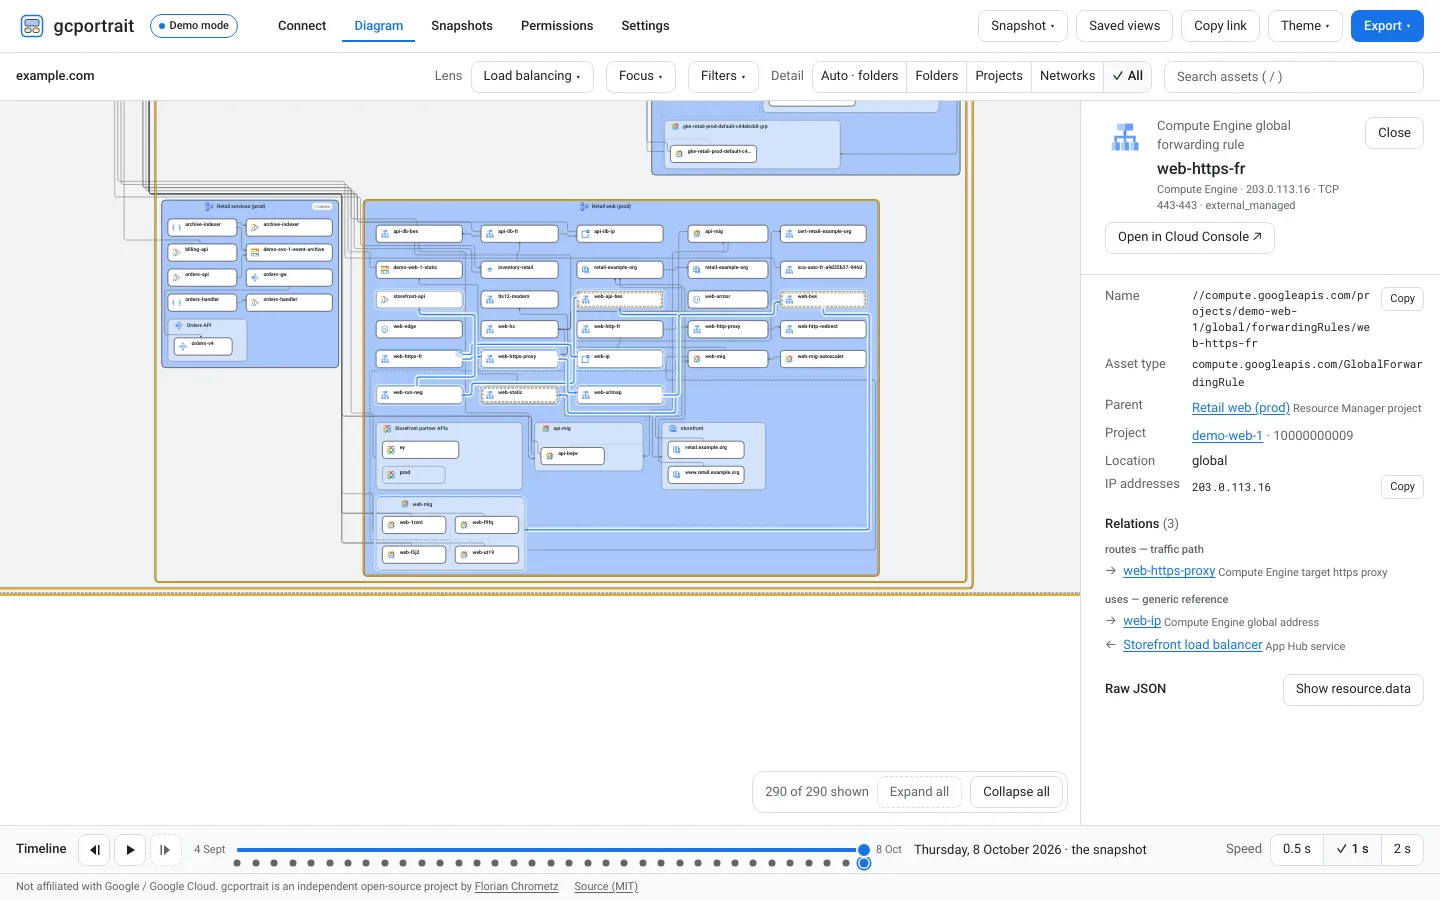This screenshot has height=900, width=1440.
Task: Step the timeline back one snapshot
Action: (94, 850)
